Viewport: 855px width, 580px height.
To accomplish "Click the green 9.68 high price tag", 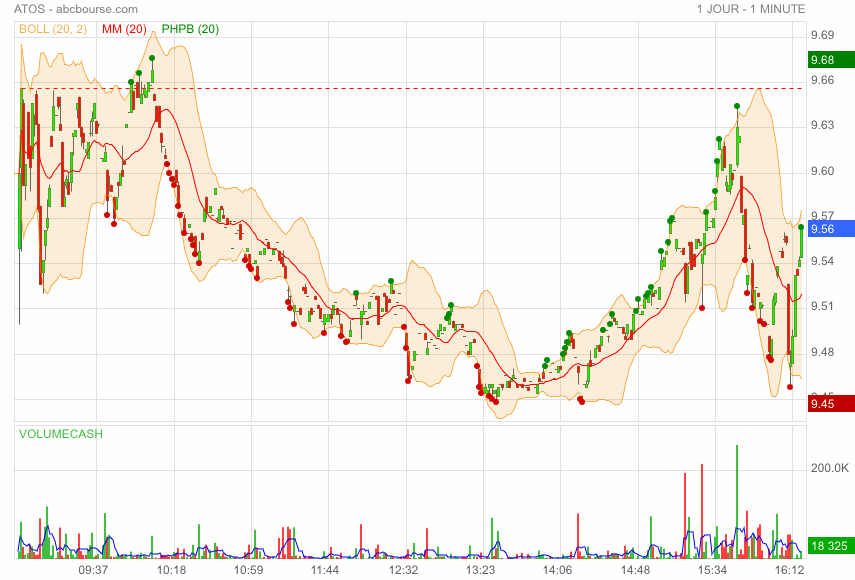I will (831, 60).
